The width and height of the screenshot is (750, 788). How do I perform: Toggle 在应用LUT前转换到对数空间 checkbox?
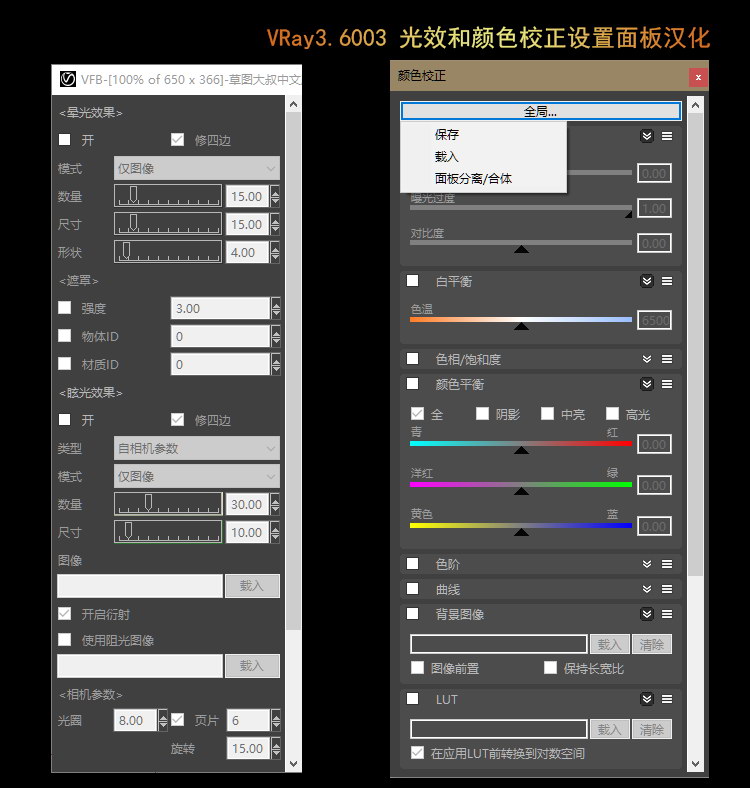pyautogui.click(x=417, y=753)
